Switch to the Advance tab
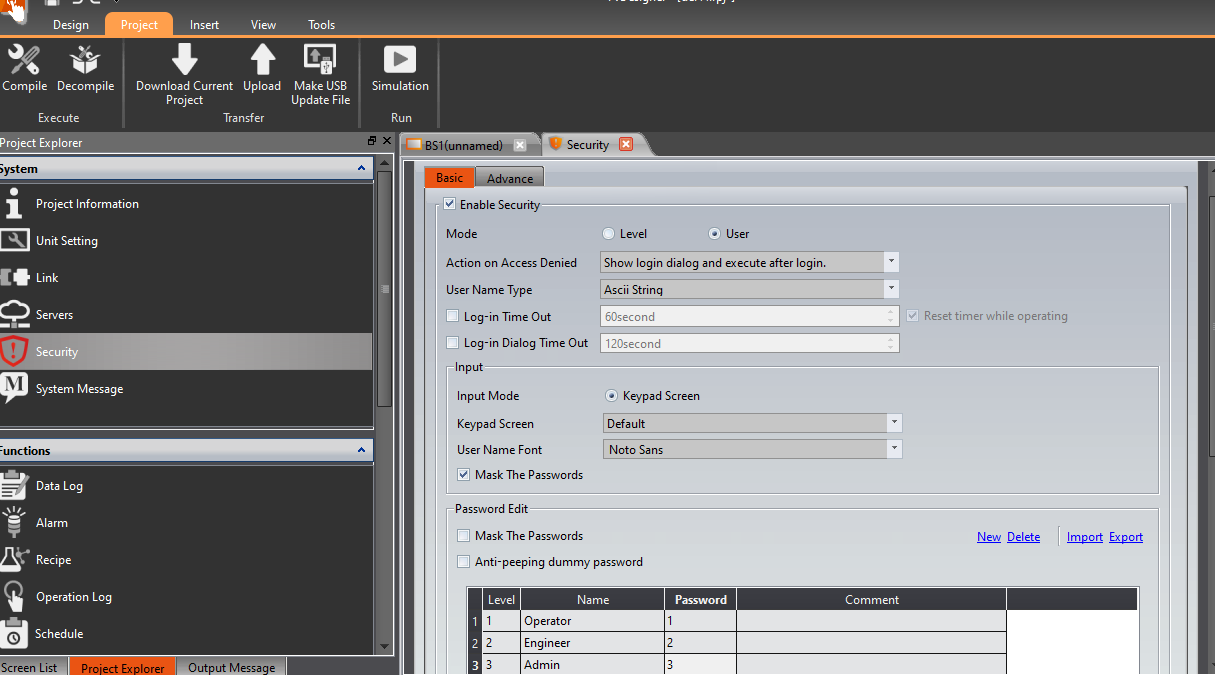Screen dimensions: 1215x675 click(x=510, y=179)
